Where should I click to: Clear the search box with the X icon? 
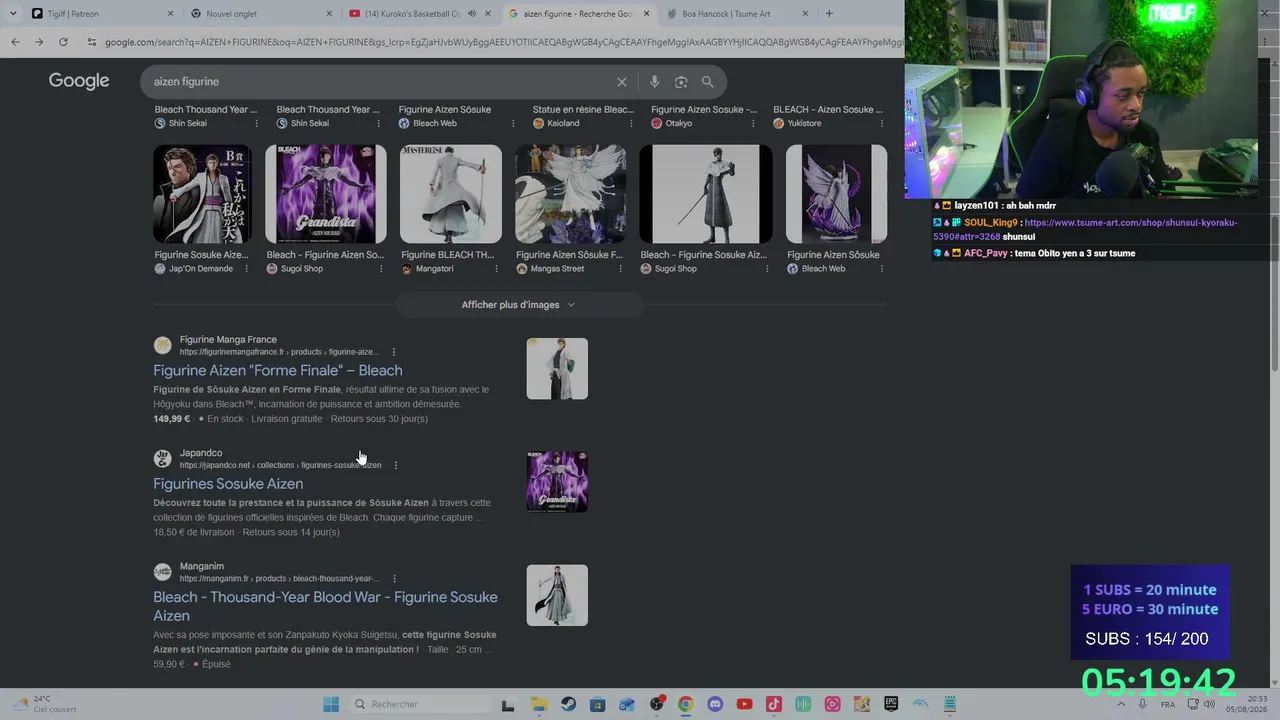tap(621, 82)
